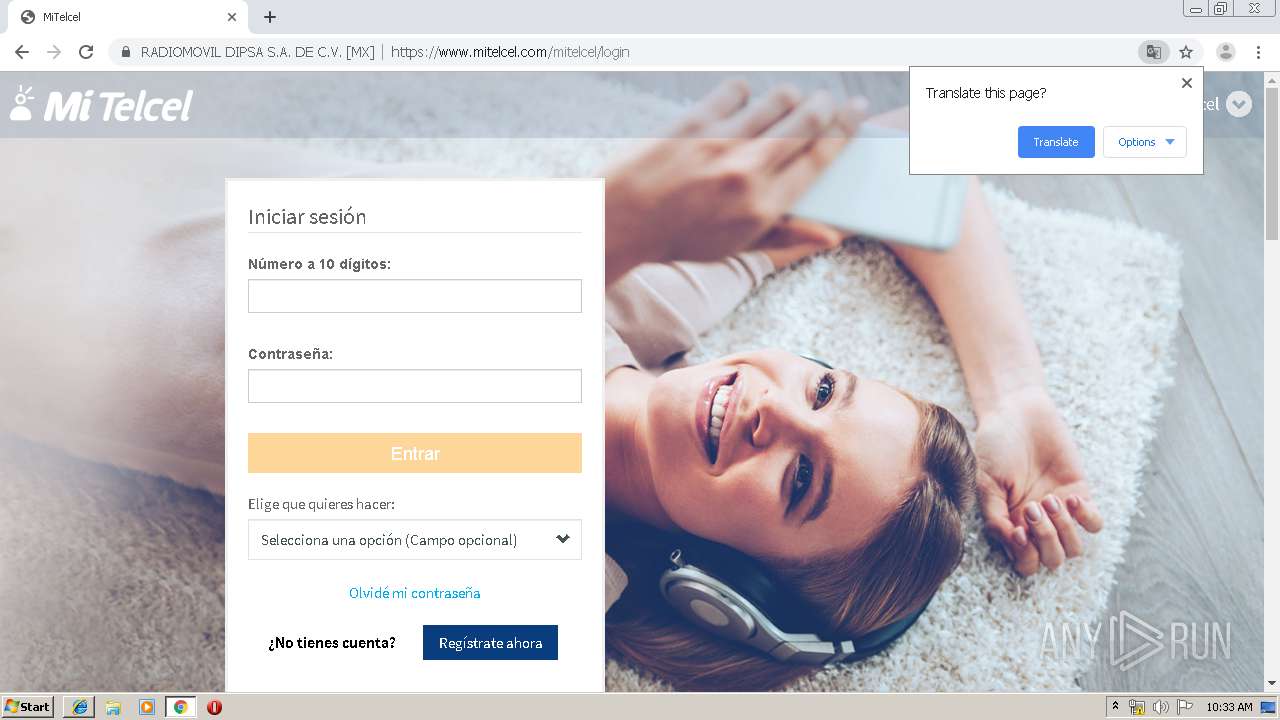Click the browser forward arrow
Viewport: 1280px width, 720px height.
(54, 52)
